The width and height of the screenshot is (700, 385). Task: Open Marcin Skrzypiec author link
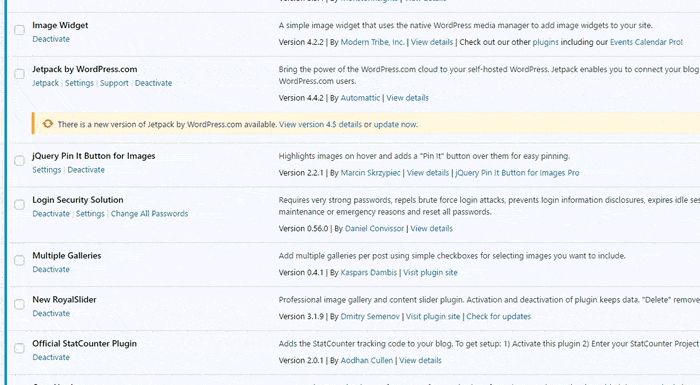(371, 173)
